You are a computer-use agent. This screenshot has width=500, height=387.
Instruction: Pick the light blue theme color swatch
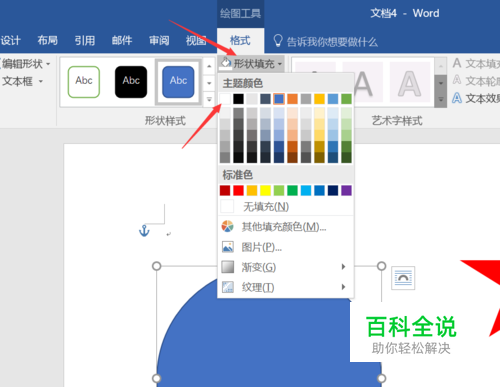333,99
